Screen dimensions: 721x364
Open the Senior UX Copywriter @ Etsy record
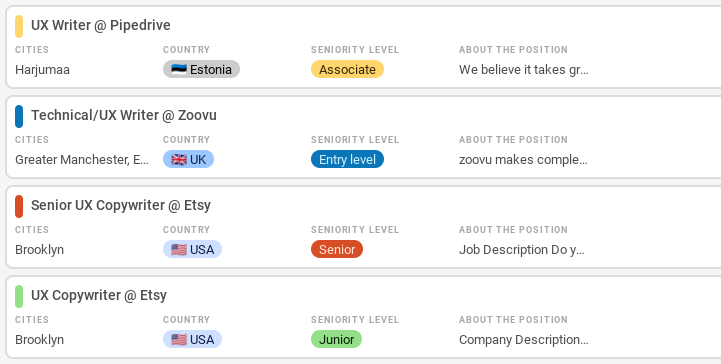tap(121, 205)
